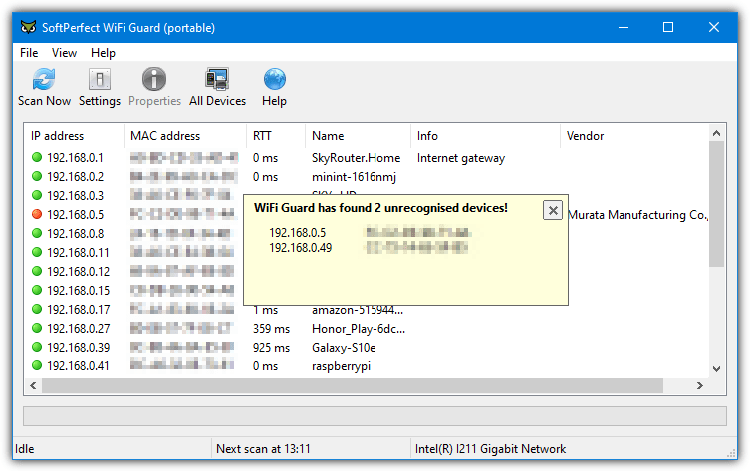Click the horizontal scrollbar thumb
The width and height of the screenshot is (750, 471).
(x=353, y=385)
